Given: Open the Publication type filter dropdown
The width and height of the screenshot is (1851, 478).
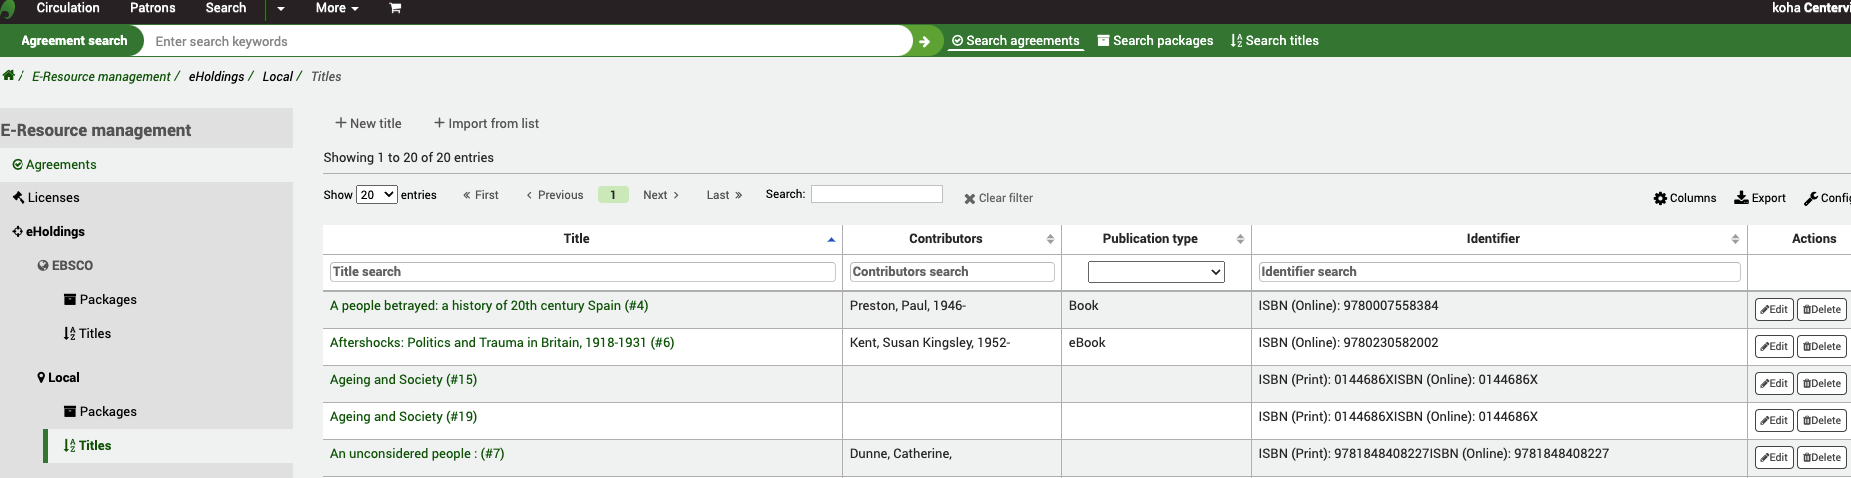Looking at the screenshot, I should click(1156, 272).
